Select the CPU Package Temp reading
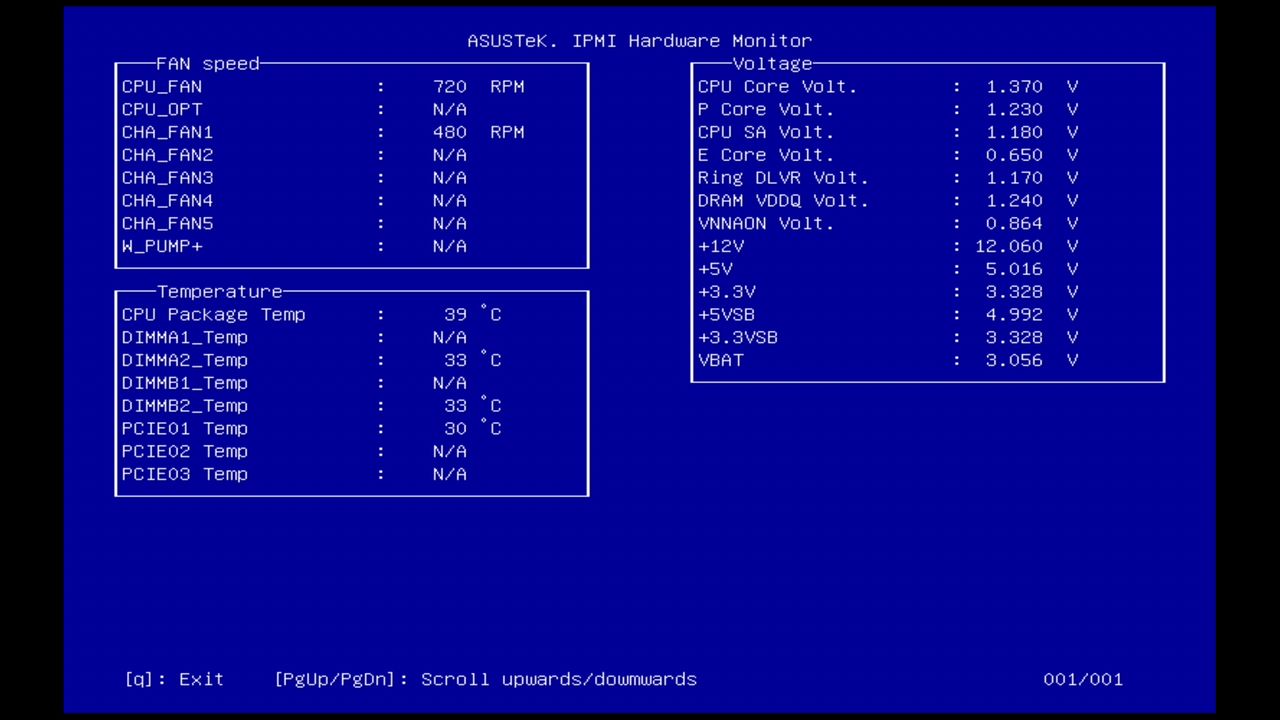The image size is (1280, 720). 455,314
